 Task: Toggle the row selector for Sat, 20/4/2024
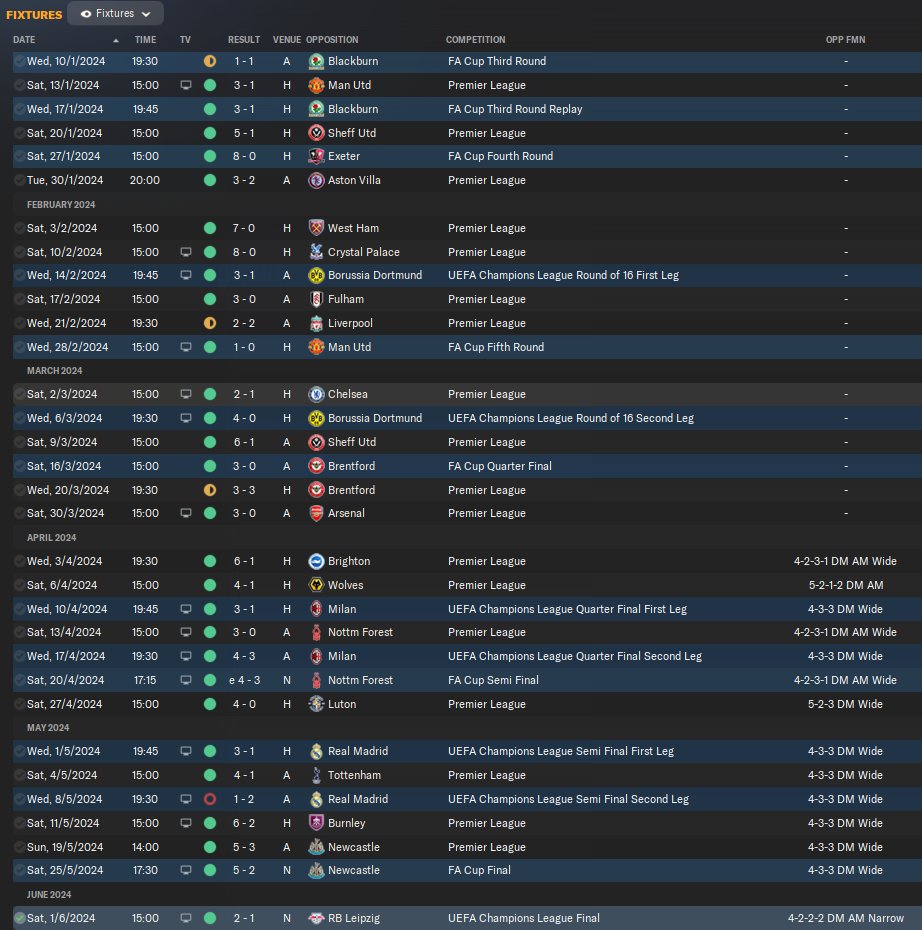(x=20, y=680)
